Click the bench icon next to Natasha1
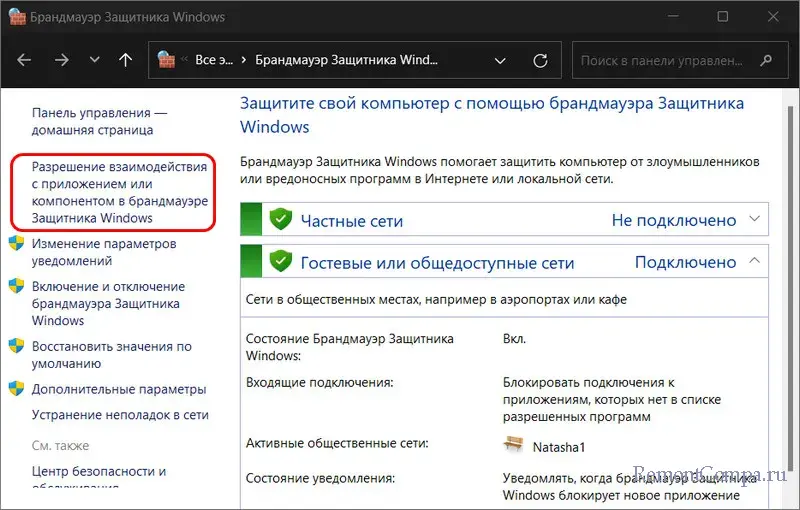The width and height of the screenshot is (800, 510). 513,444
